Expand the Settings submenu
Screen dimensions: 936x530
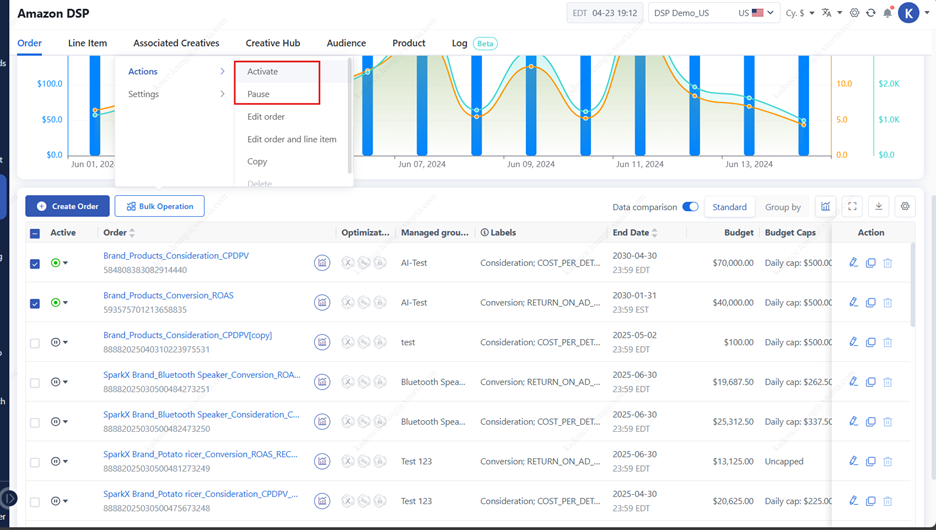(175, 94)
